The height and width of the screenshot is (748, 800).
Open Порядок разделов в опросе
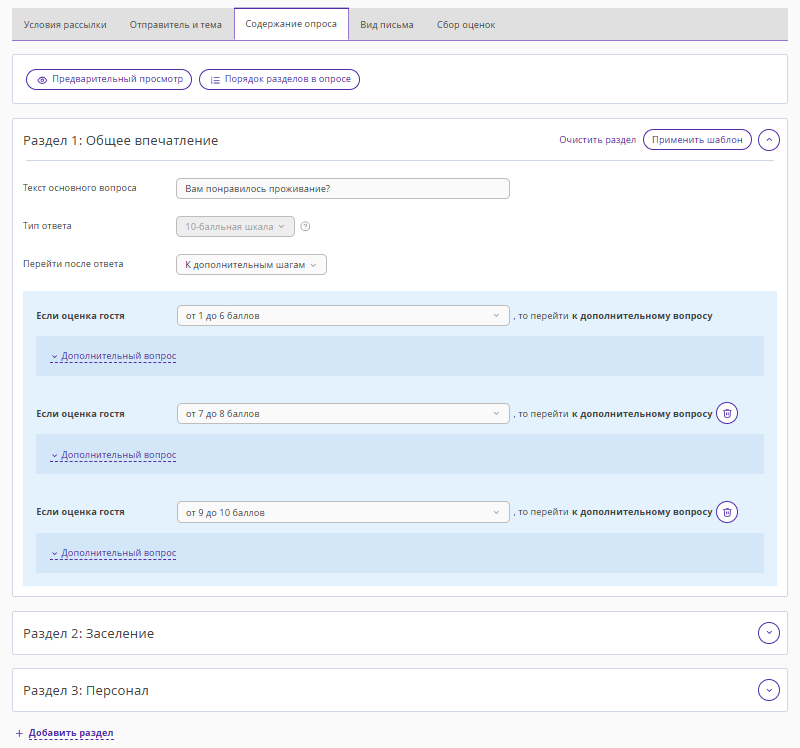279,79
